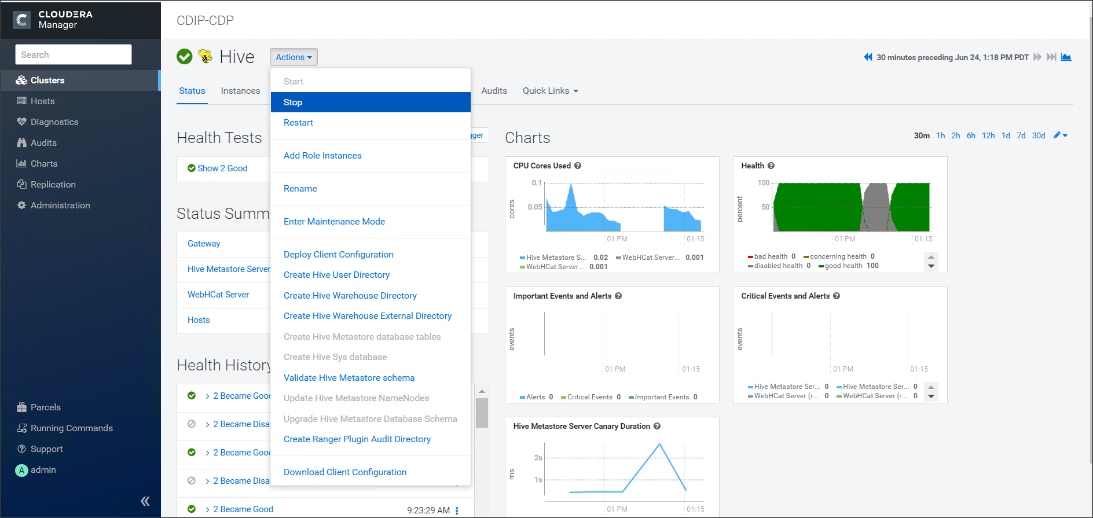This screenshot has width=1093, height=518.
Task: Open WebHCat Server in Status Summary
Action: [218, 294]
